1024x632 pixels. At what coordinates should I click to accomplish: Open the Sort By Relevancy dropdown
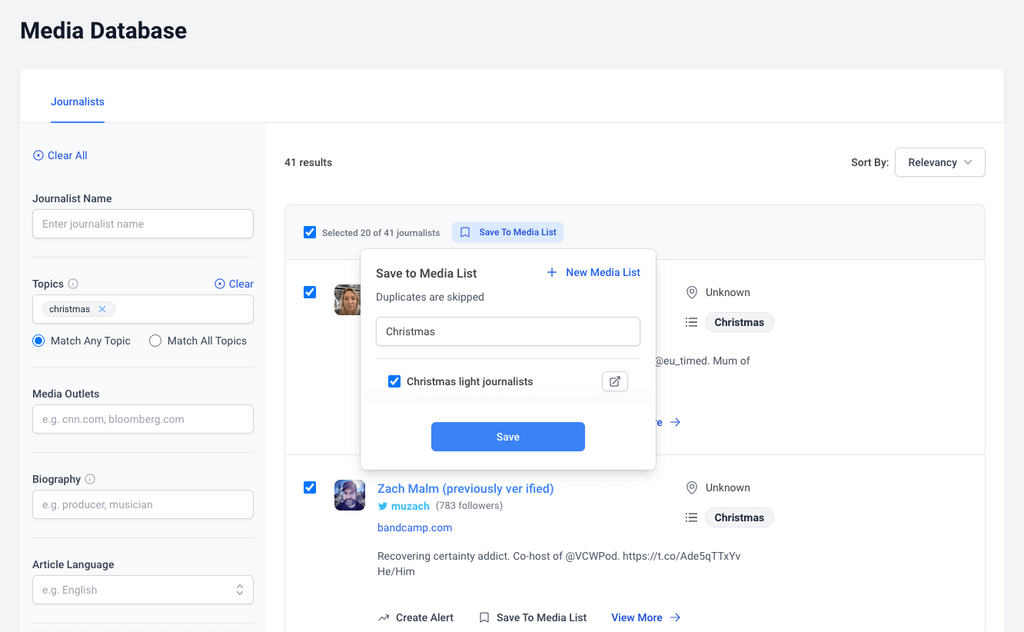click(x=939, y=163)
